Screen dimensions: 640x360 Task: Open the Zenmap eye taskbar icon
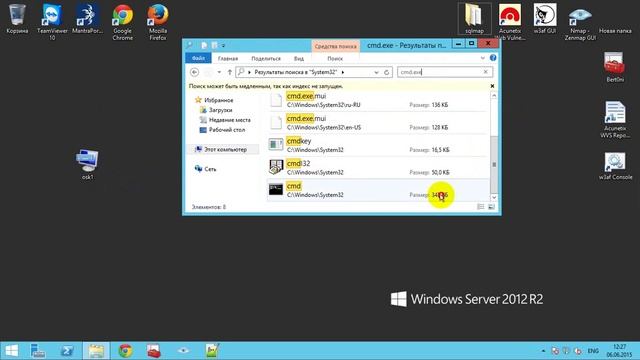coord(183,351)
